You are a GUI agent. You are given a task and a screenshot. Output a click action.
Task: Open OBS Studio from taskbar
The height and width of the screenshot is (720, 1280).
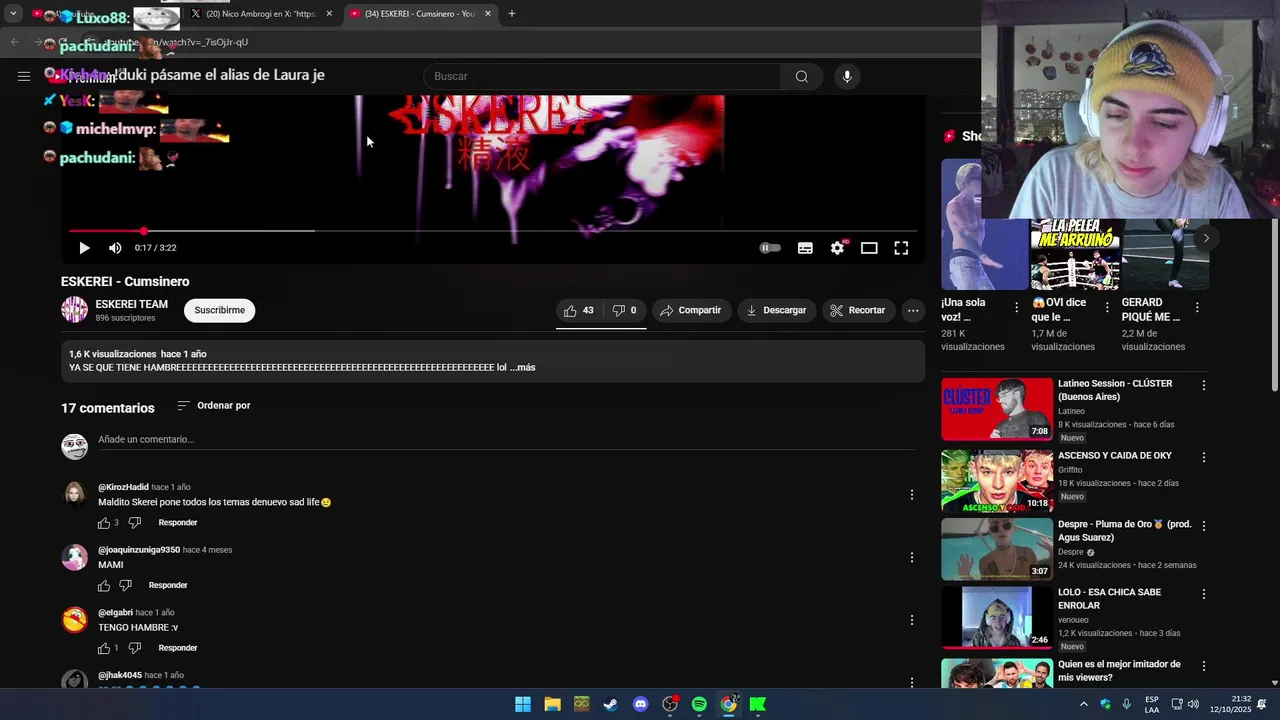tap(670, 705)
